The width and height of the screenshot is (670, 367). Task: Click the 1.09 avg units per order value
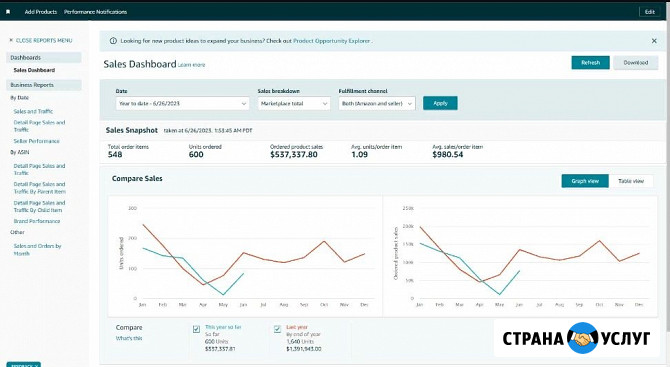tap(359, 155)
